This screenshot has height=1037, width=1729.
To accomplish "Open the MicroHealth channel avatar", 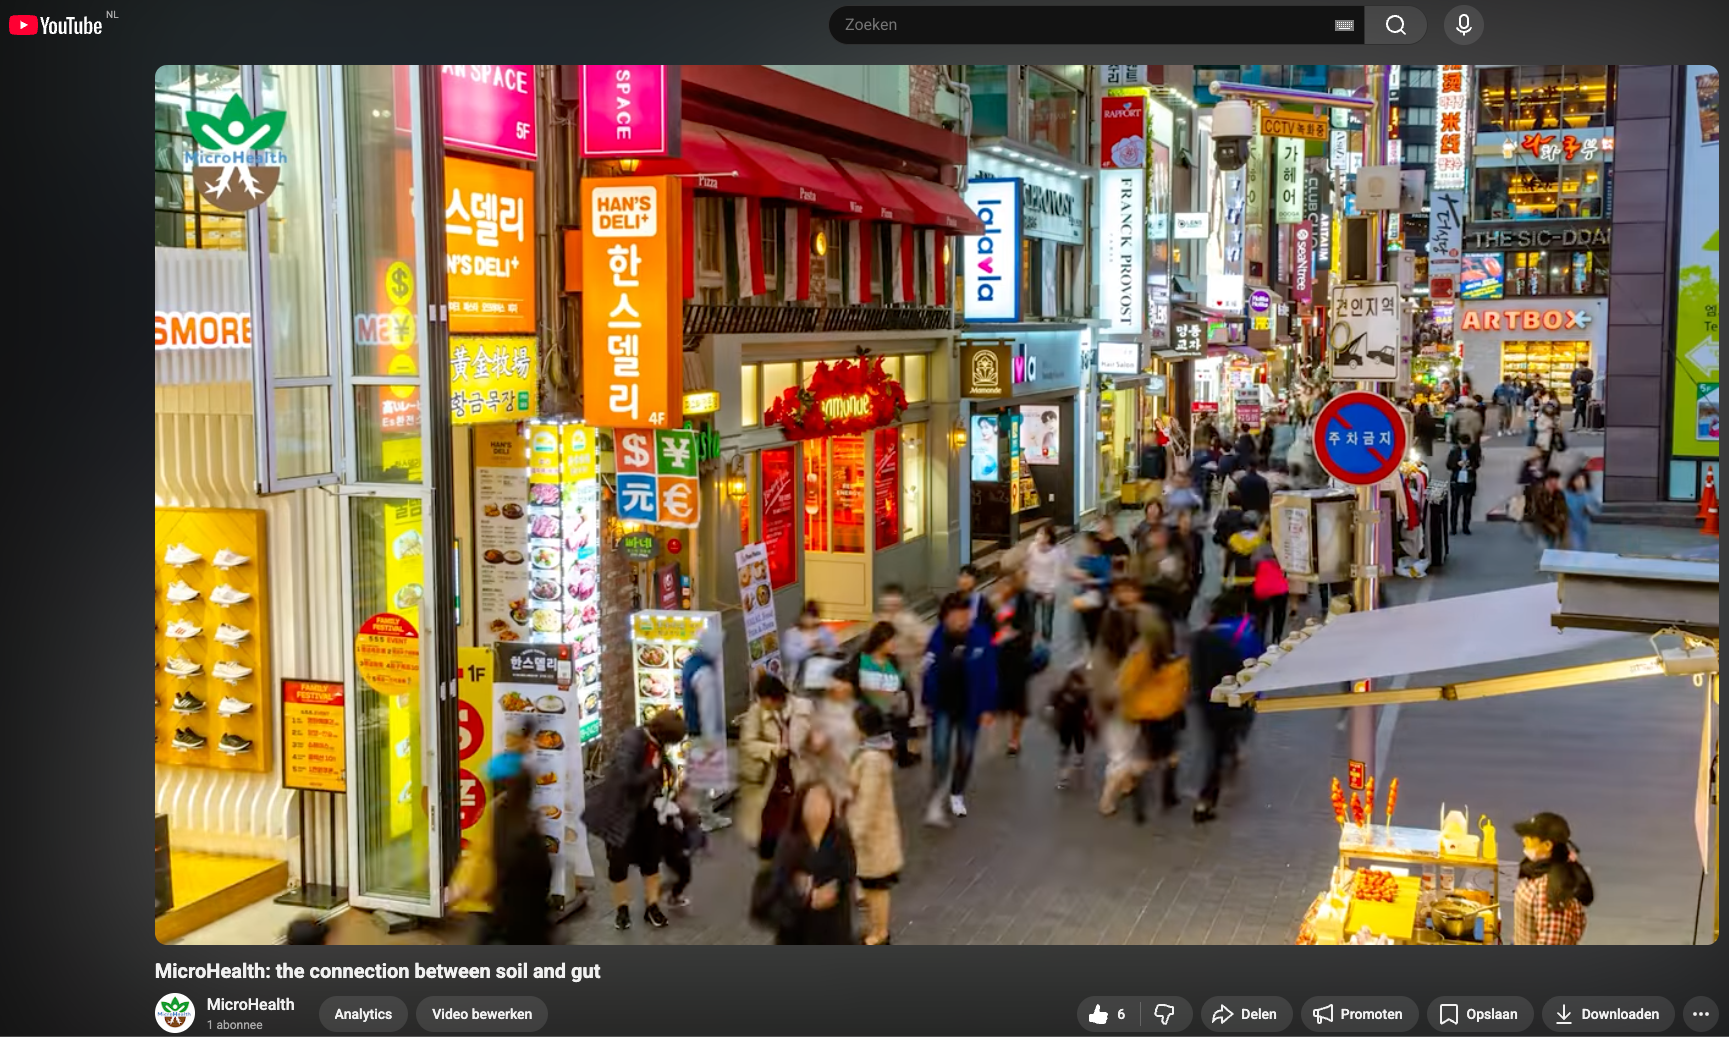I will tap(175, 1013).
